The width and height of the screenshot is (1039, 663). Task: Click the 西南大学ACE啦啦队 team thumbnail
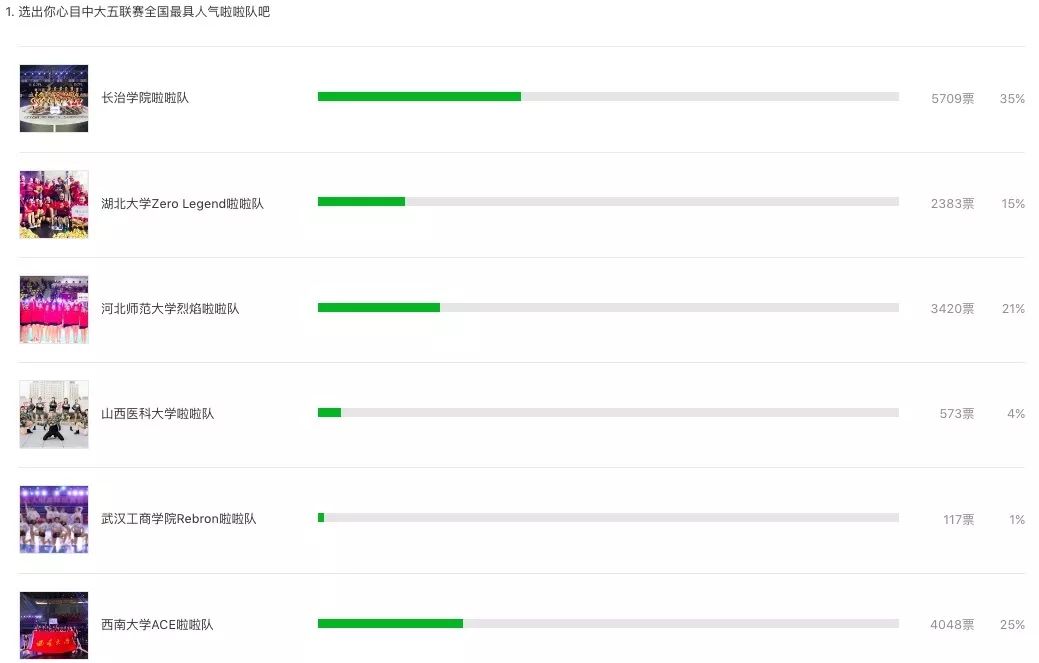(x=54, y=625)
